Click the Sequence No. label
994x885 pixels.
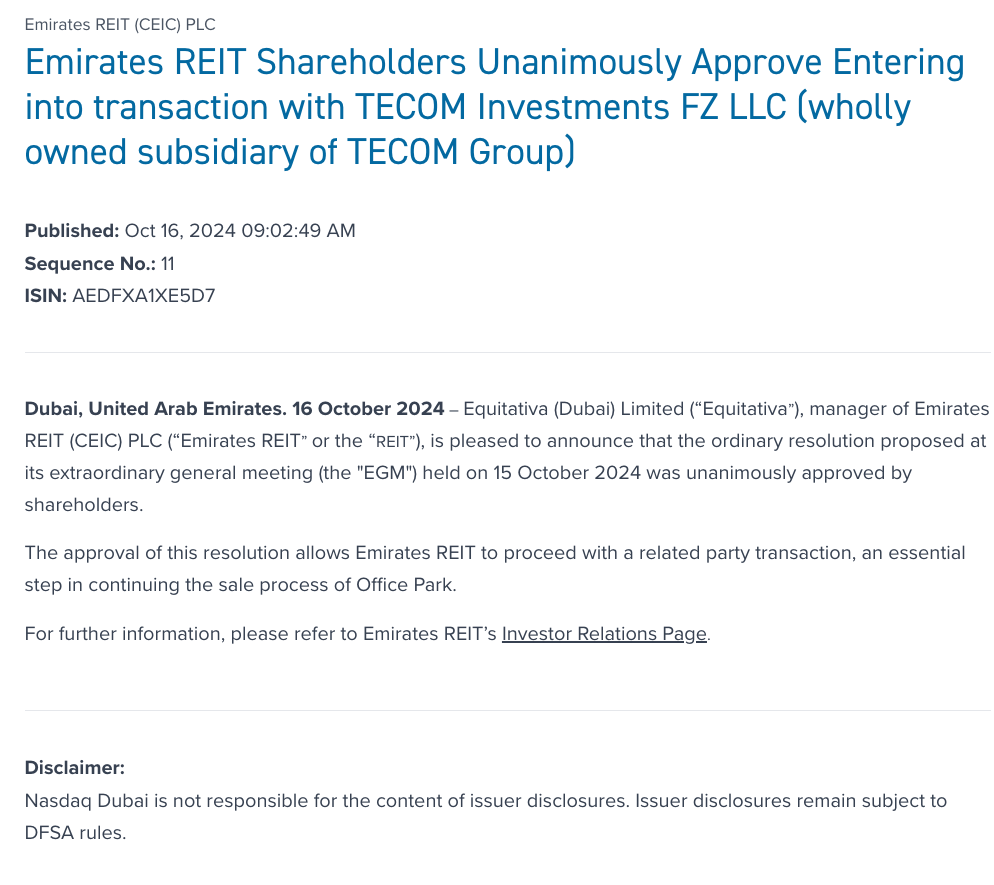(x=89, y=264)
